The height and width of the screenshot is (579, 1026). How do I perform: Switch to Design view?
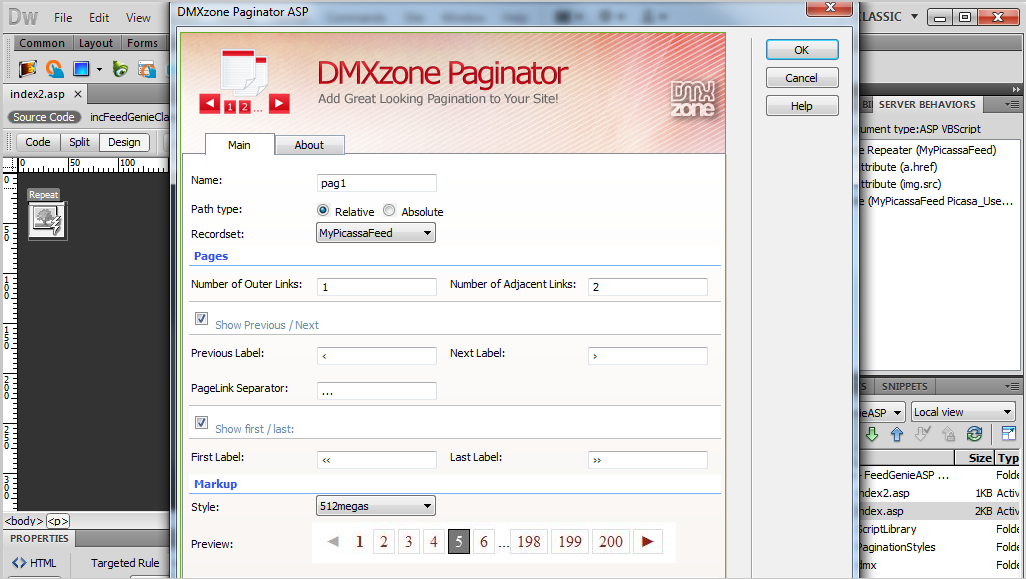pyautogui.click(x=124, y=142)
